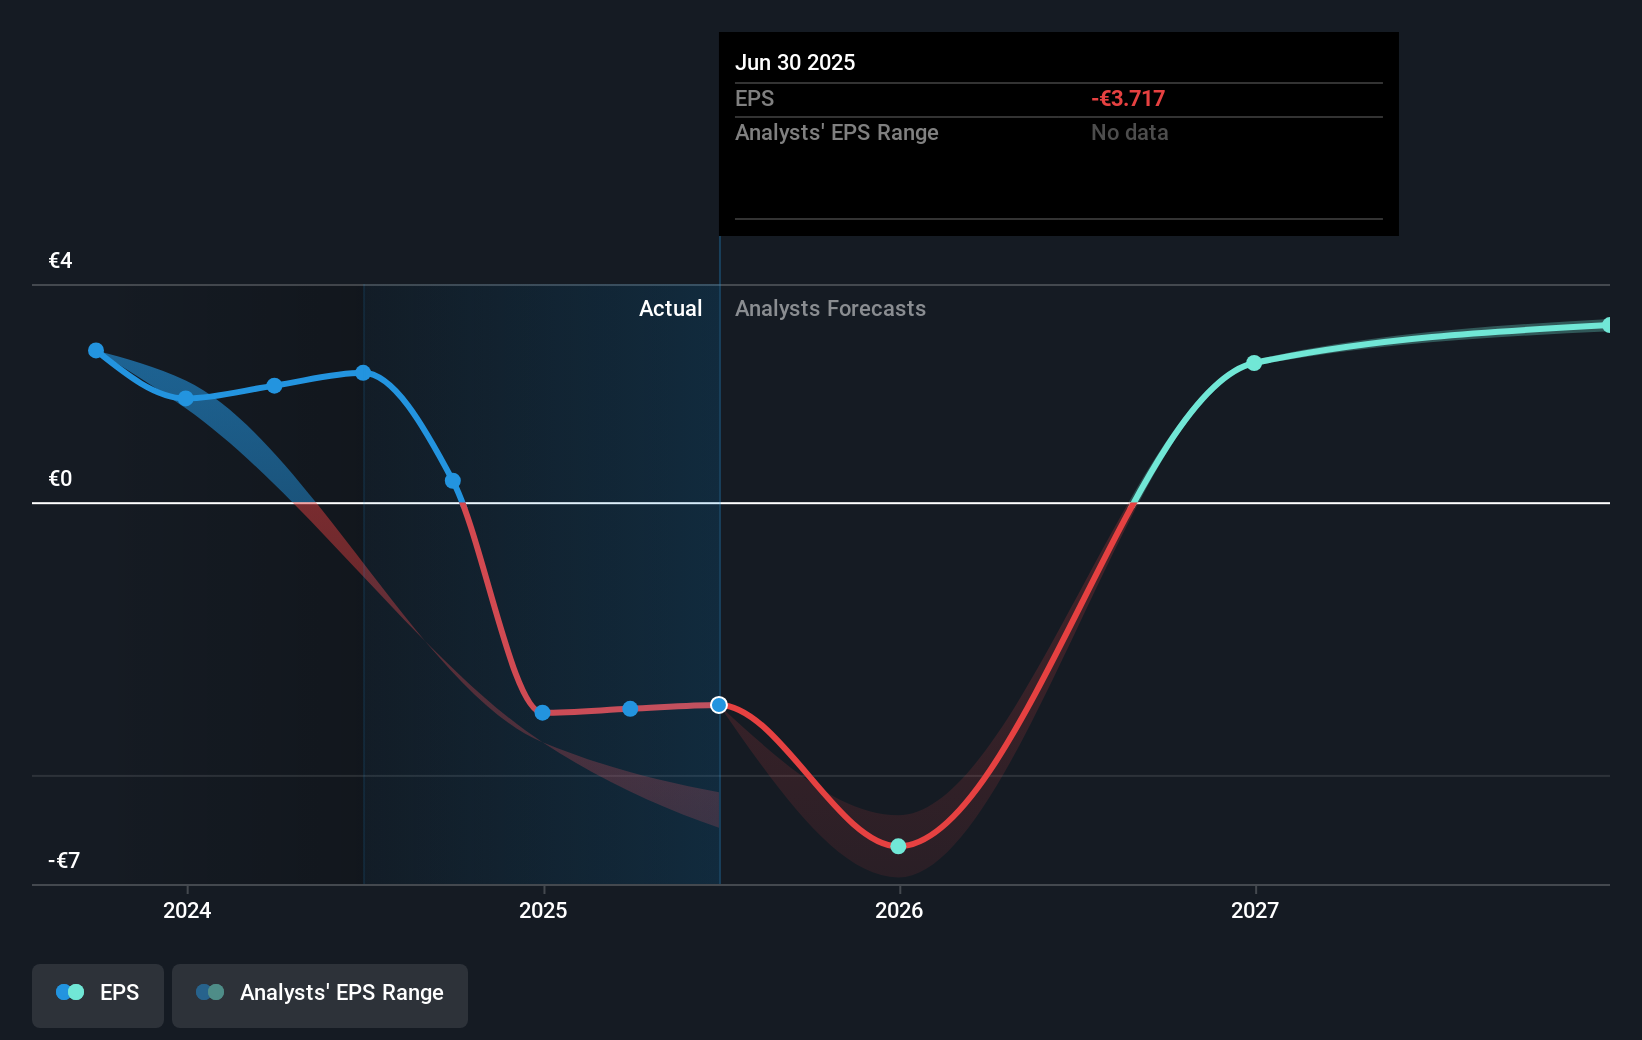Select the Analysts' EPS Range legend dot
This screenshot has height=1040, width=1642.
pyautogui.click(x=211, y=992)
